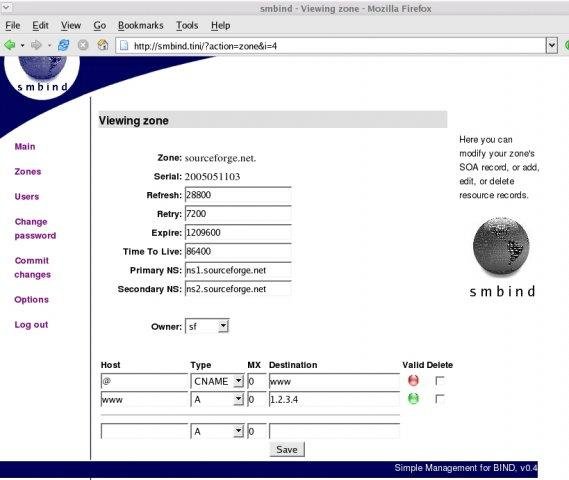Open the File menu

point(13,25)
